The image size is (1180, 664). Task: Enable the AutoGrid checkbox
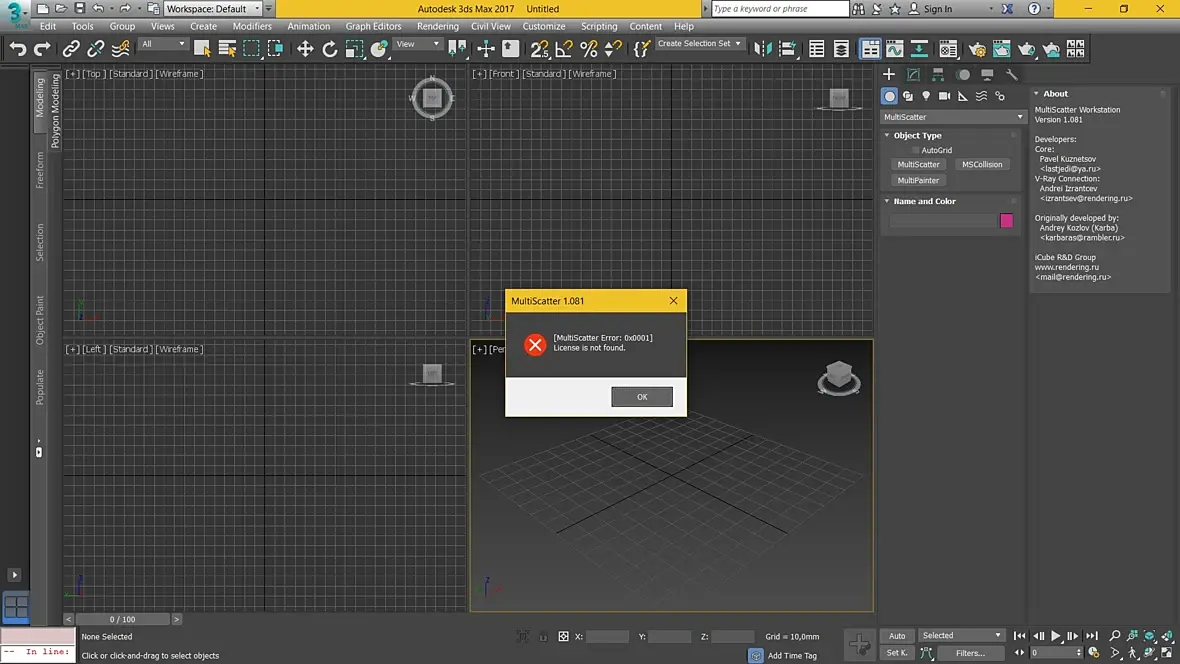(x=915, y=151)
